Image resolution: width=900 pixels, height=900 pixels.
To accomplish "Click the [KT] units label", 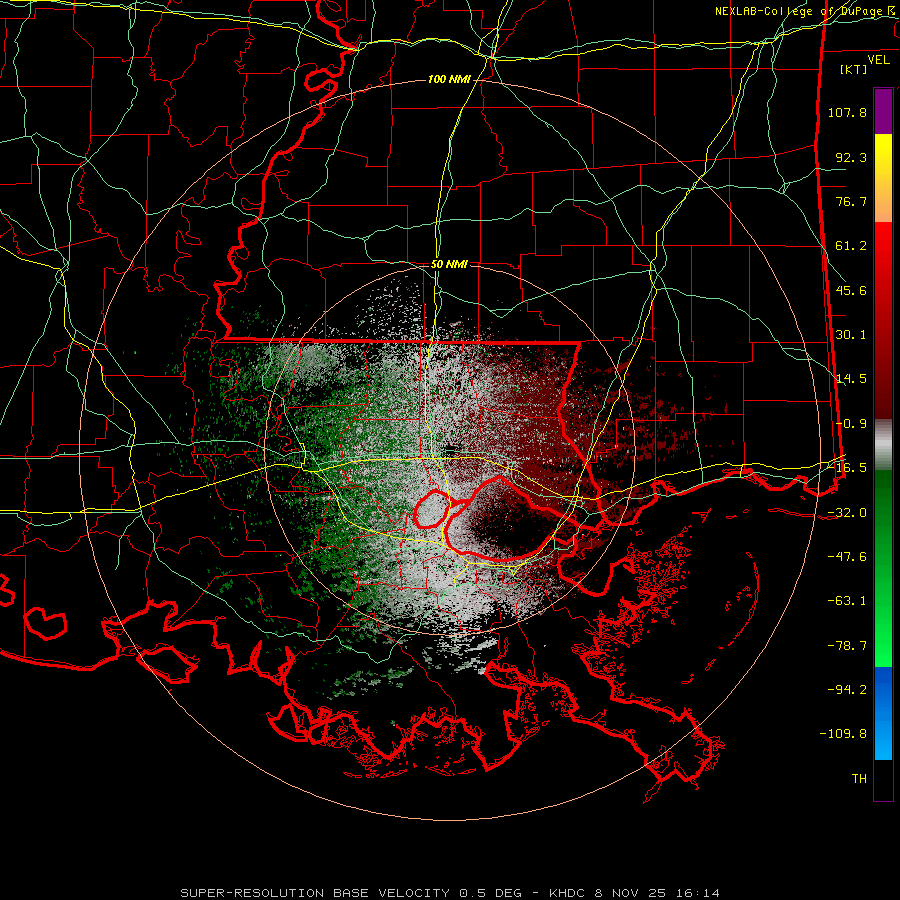I will tap(854, 69).
